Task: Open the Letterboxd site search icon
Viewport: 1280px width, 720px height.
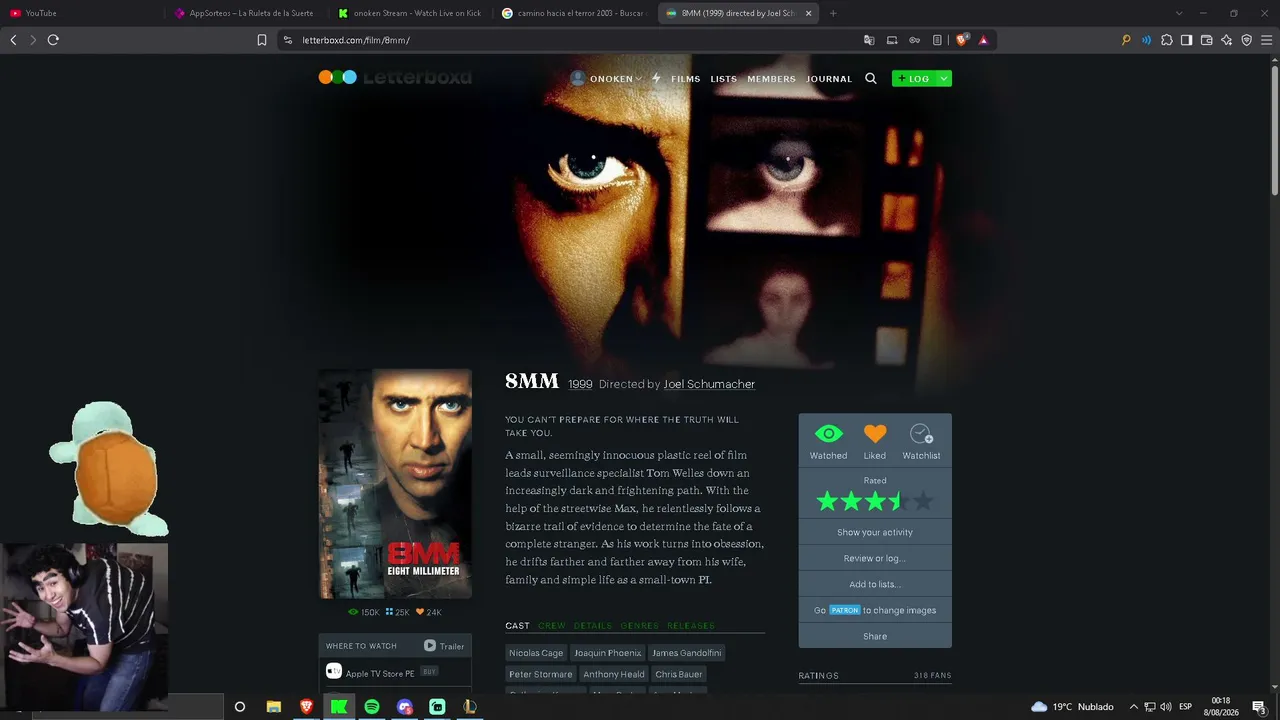Action: [x=870, y=78]
